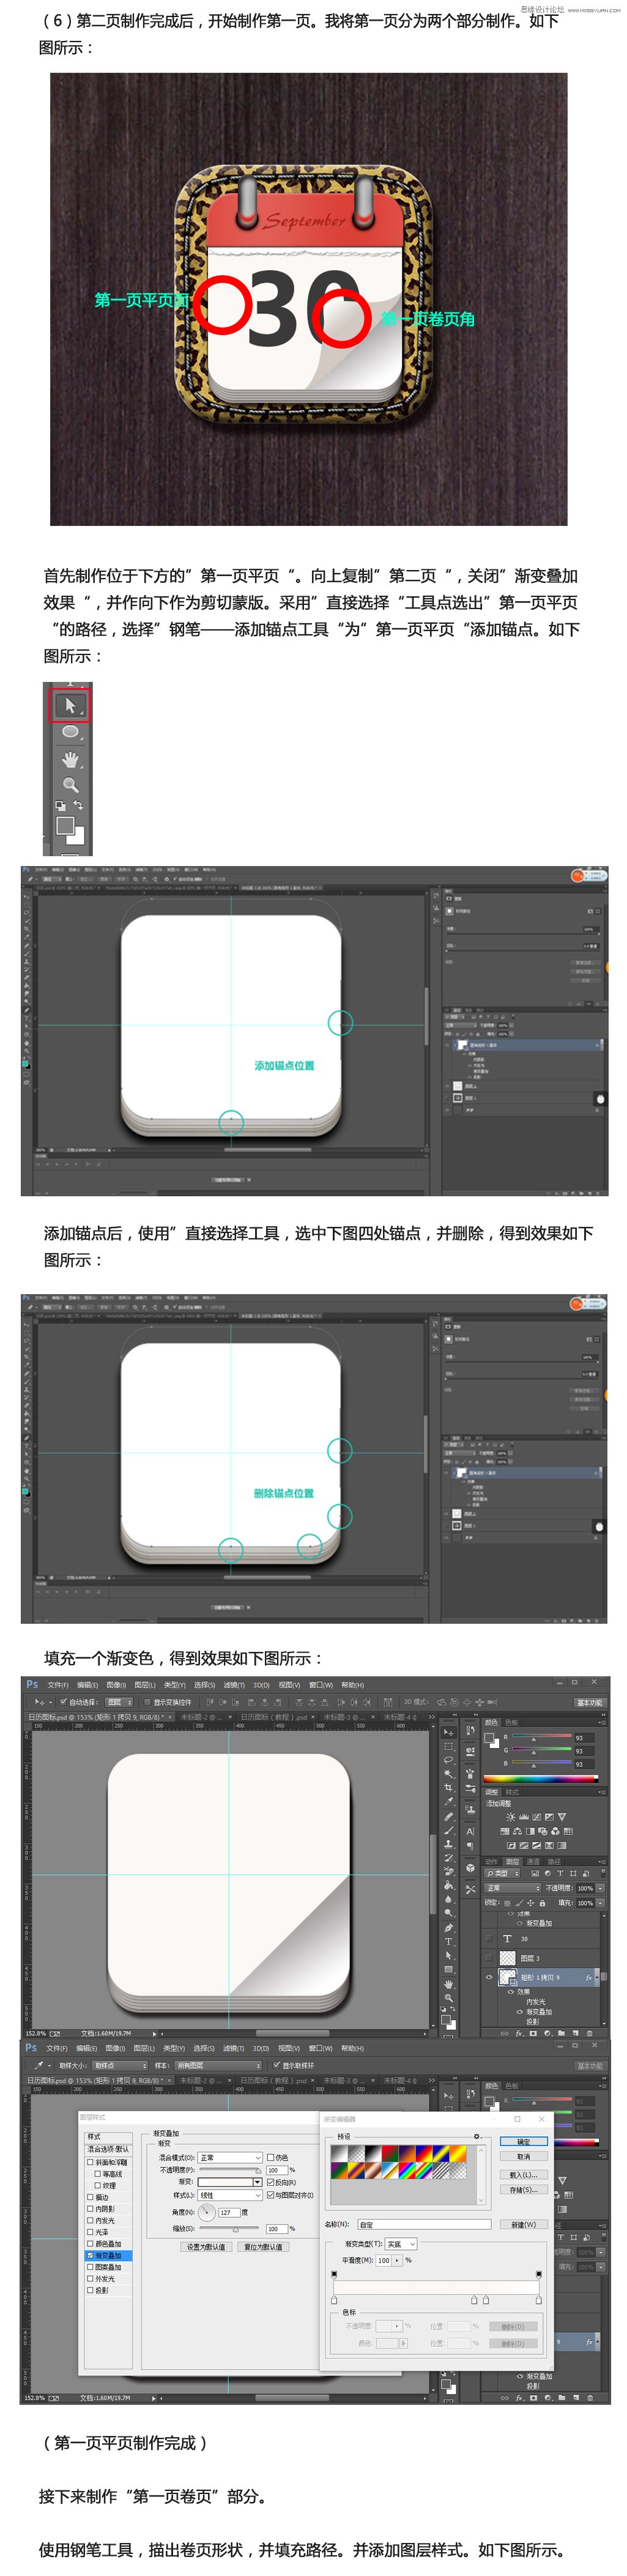Click 新建(W) in the Gradient Editor
The image size is (627, 2576).
click(524, 2225)
